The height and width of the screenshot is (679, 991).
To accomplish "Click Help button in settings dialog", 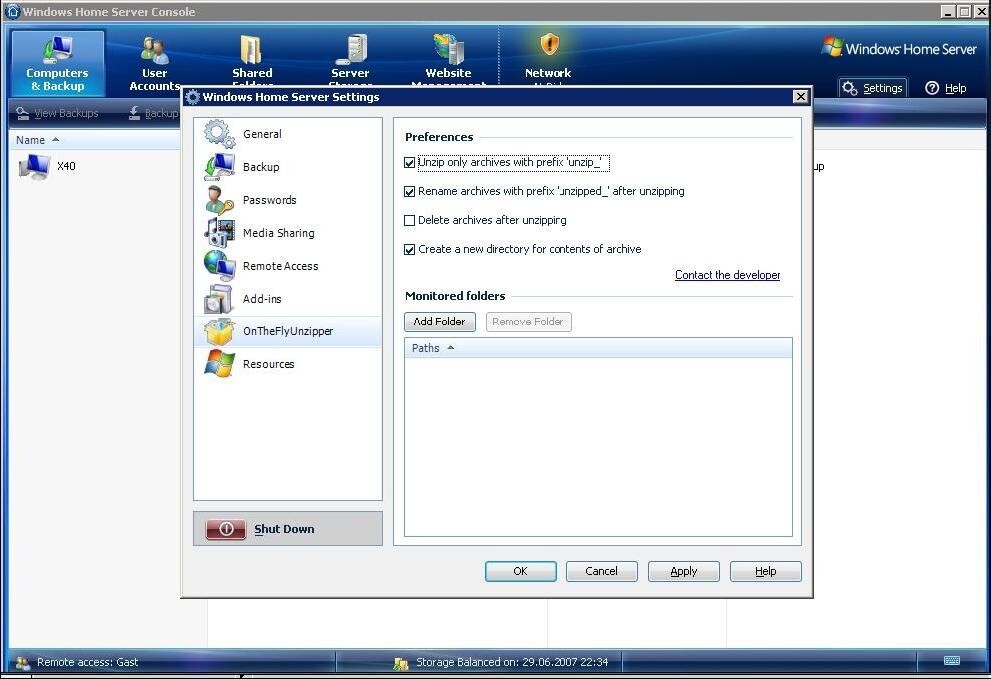I will [x=765, y=571].
